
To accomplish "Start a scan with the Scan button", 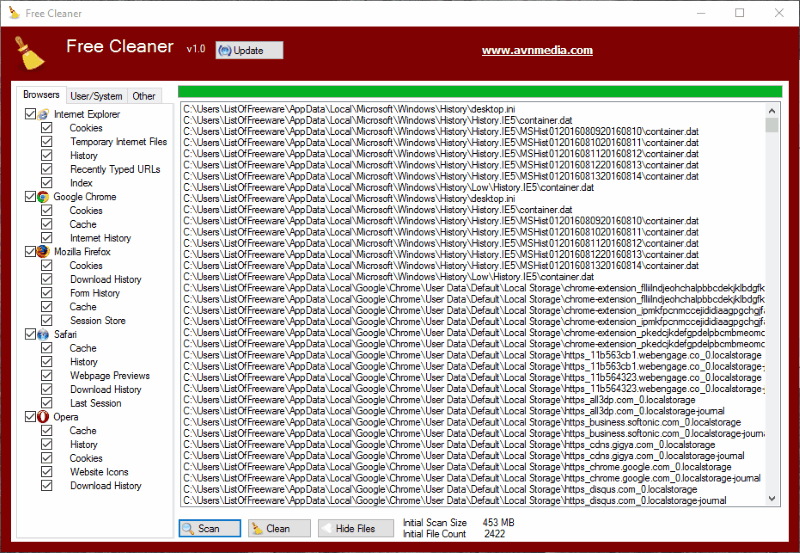I will pyautogui.click(x=210, y=529).
